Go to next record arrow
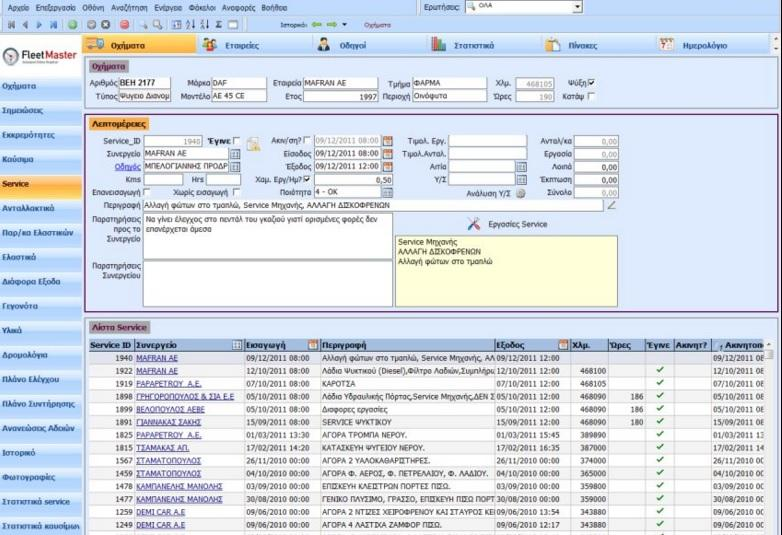The width and height of the screenshot is (782, 535). pyautogui.click(x=39, y=25)
